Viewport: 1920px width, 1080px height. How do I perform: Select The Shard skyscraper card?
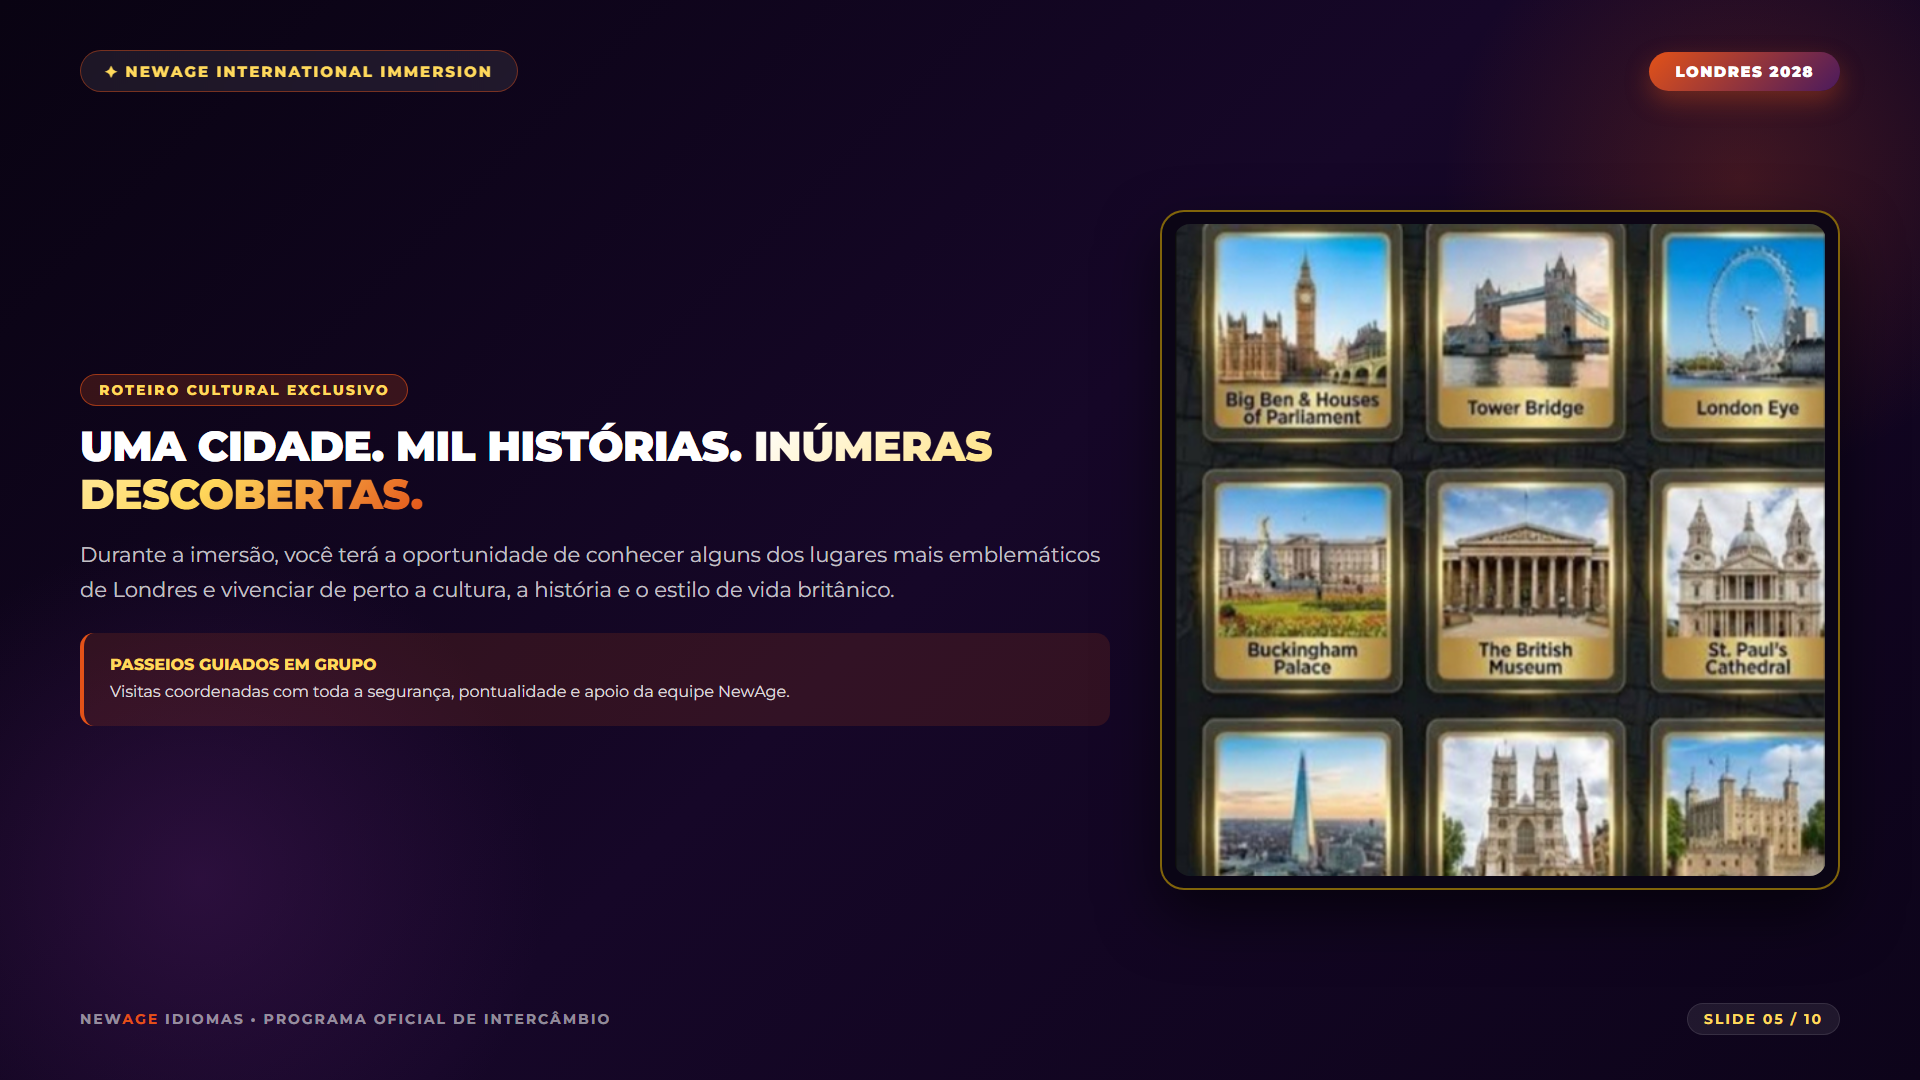pyautogui.click(x=1301, y=798)
